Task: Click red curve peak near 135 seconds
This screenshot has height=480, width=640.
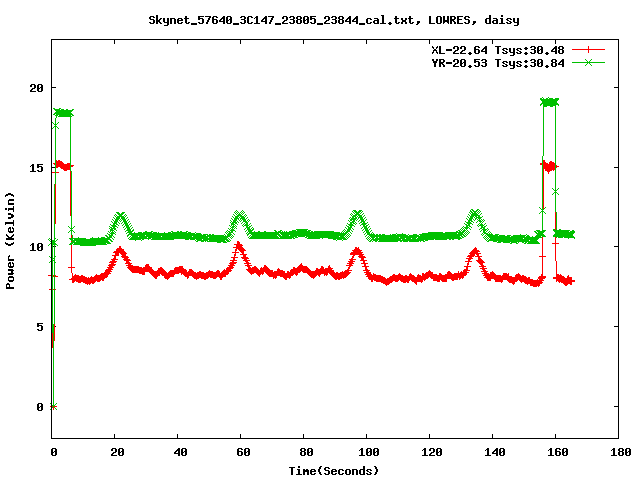Action: [475, 252]
